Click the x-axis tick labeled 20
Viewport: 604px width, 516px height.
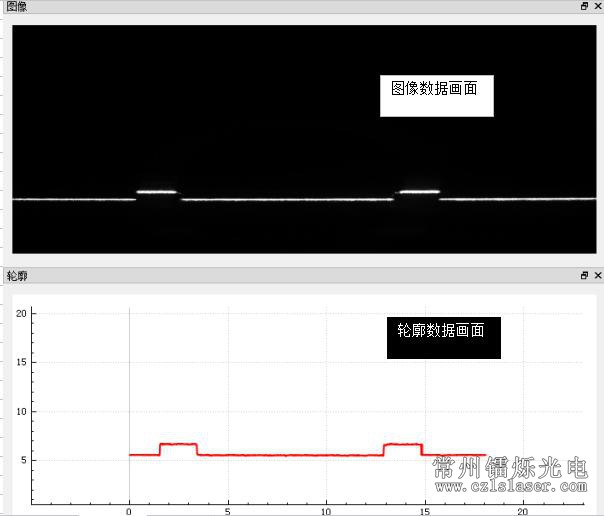click(x=522, y=510)
